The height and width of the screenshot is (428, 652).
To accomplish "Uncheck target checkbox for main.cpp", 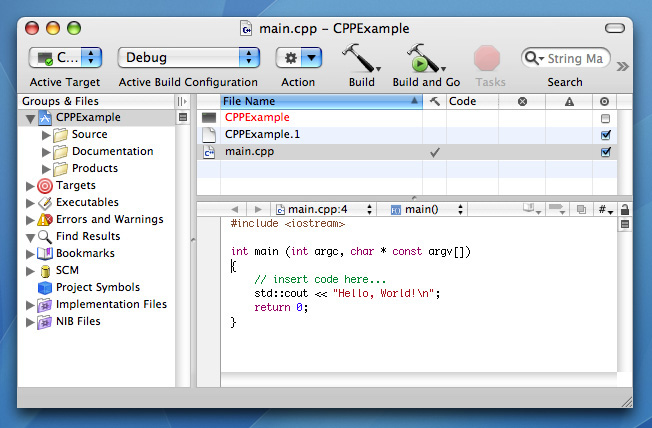I will click(x=605, y=152).
